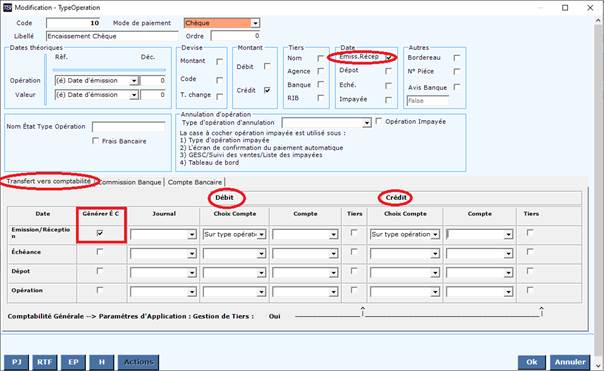The height and width of the screenshot is (371, 604).
Task: Toggle Débit Tiers checkbox in Emission/Réception row
Action: [x=354, y=232]
